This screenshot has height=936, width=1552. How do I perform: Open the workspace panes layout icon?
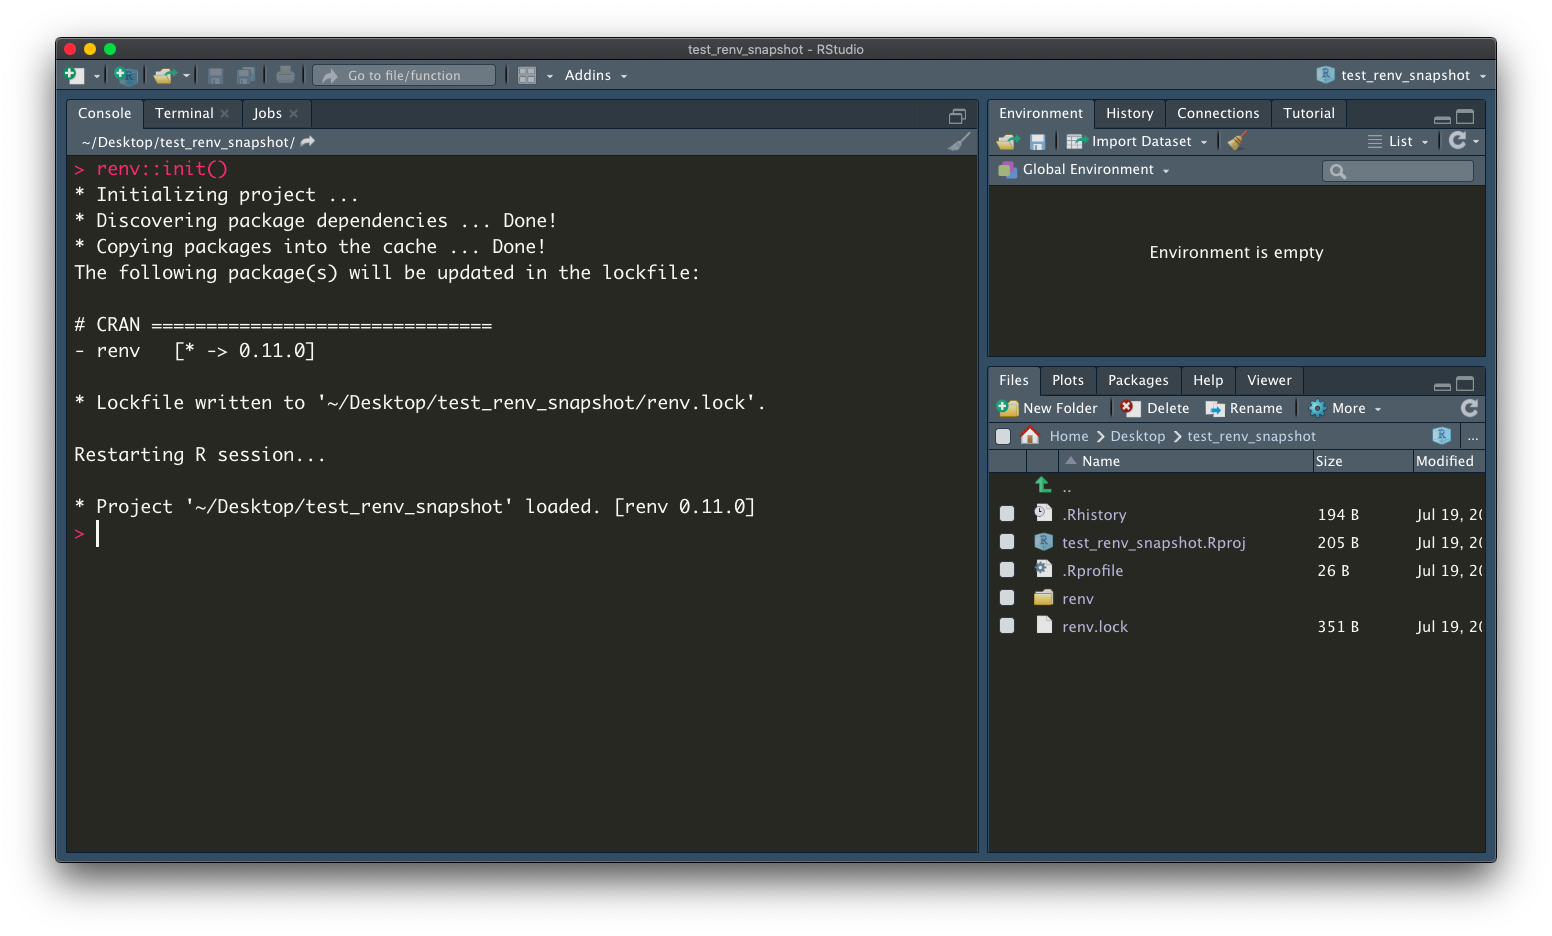coord(527,75)
